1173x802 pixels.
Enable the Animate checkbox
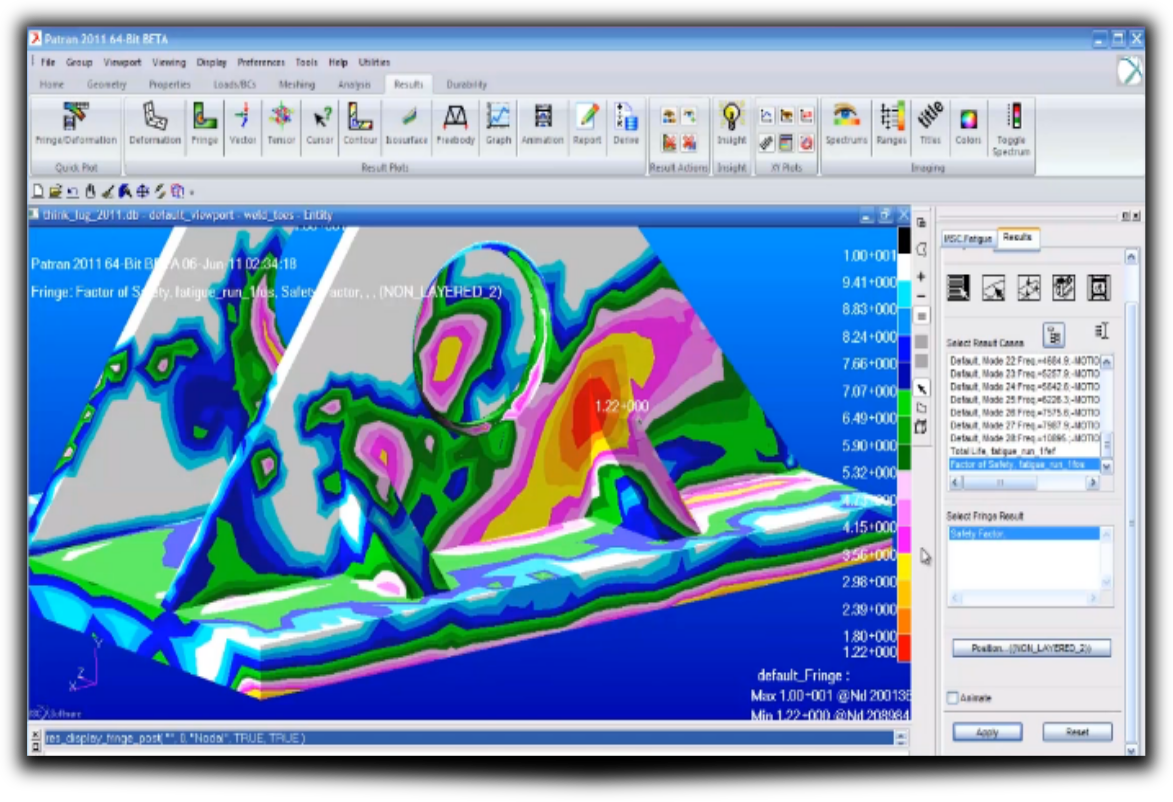tap(953, 698)
